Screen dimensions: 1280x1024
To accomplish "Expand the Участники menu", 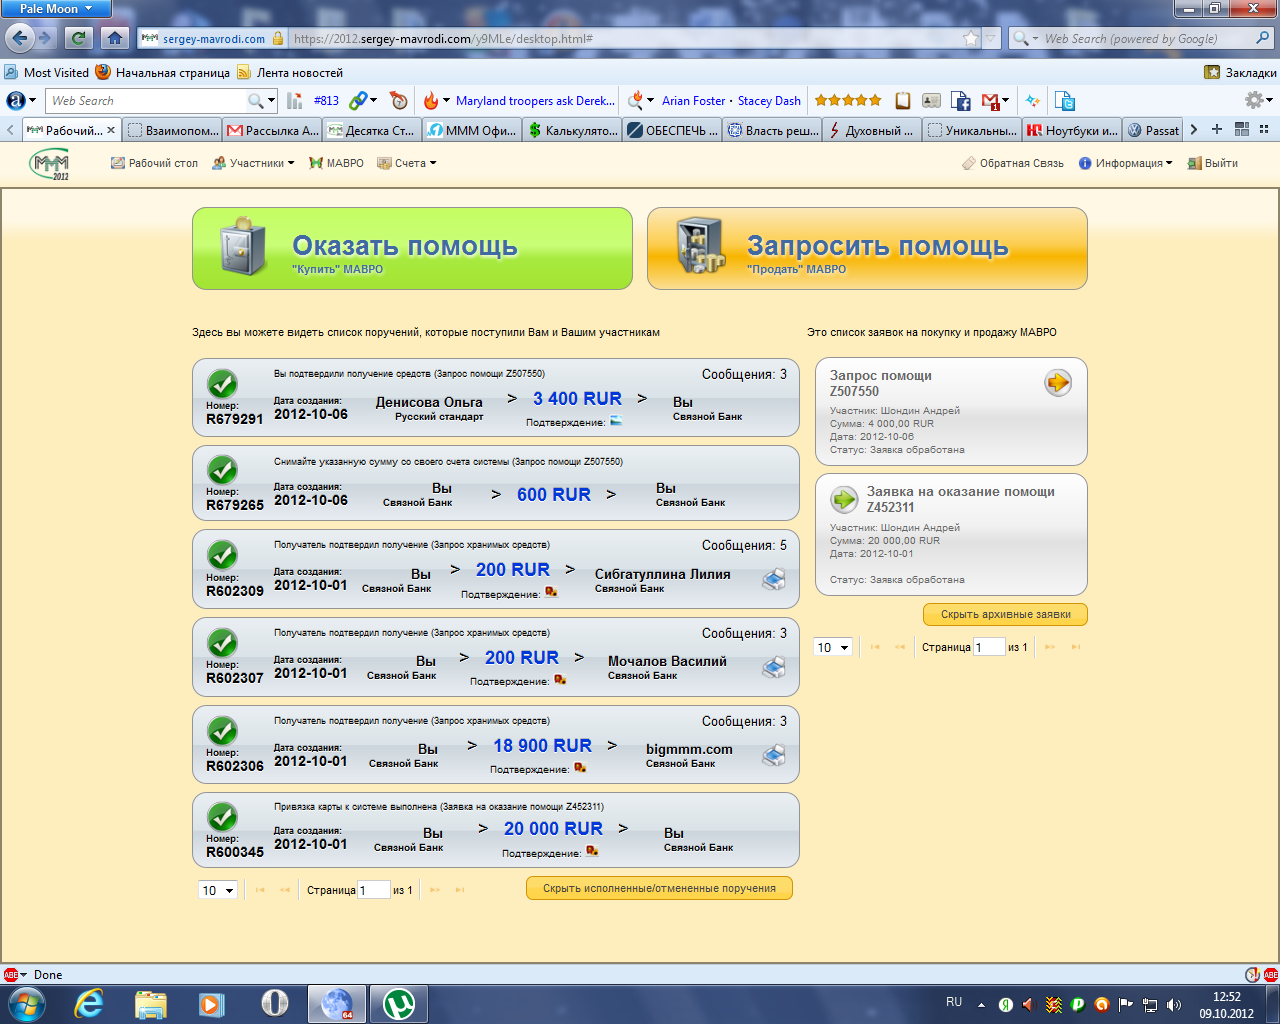I will (x=253, y=163).
